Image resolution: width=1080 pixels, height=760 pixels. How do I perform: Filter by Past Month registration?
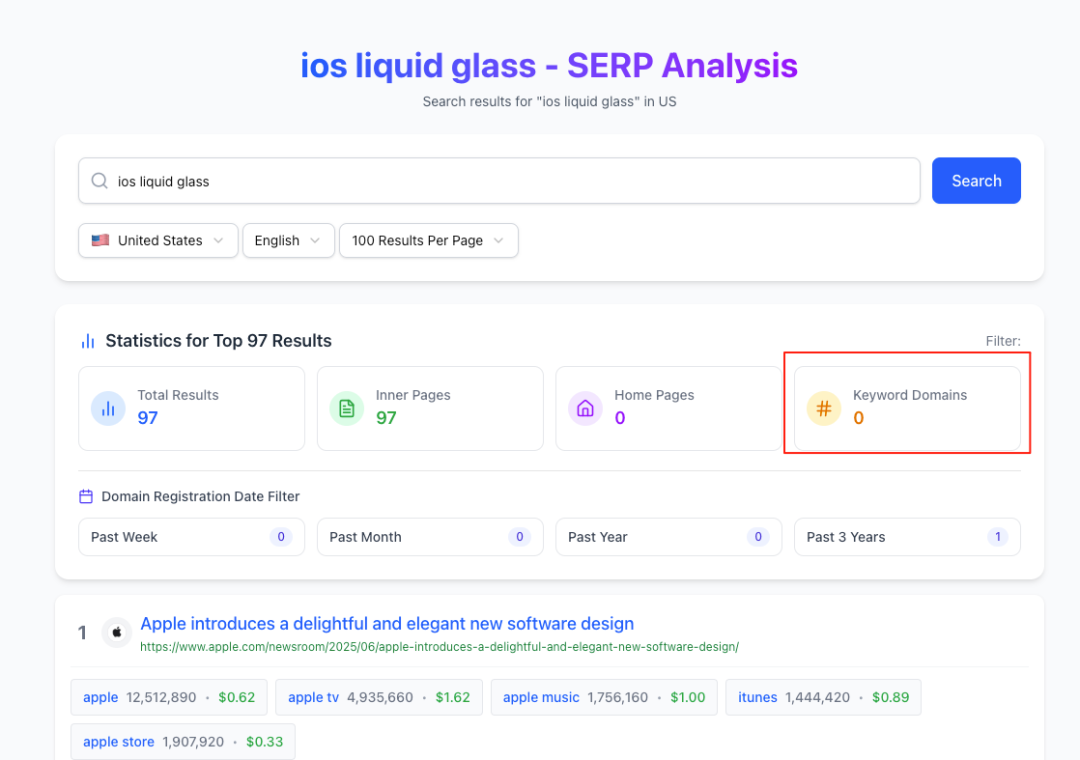(430, 537)
